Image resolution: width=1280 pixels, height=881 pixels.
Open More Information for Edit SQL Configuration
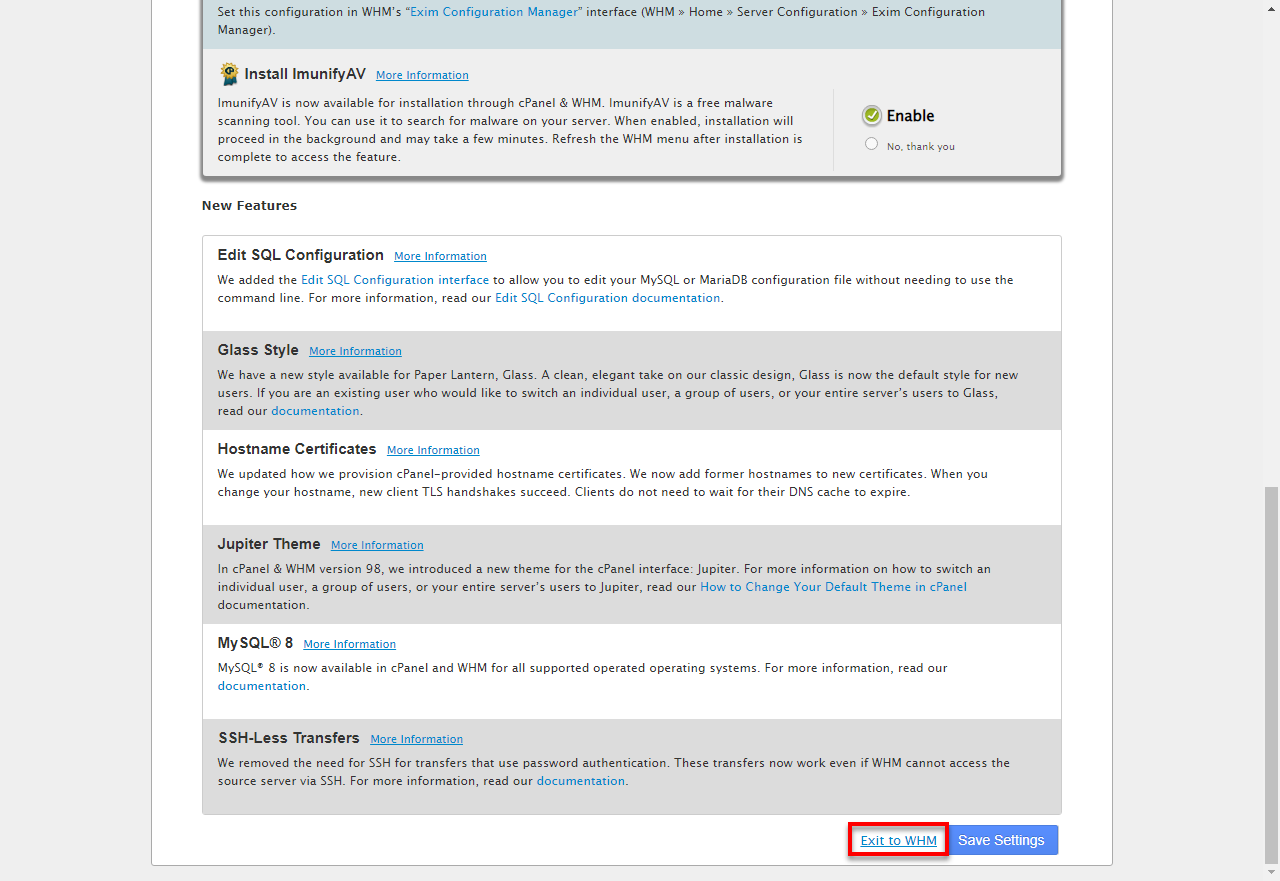440,256
